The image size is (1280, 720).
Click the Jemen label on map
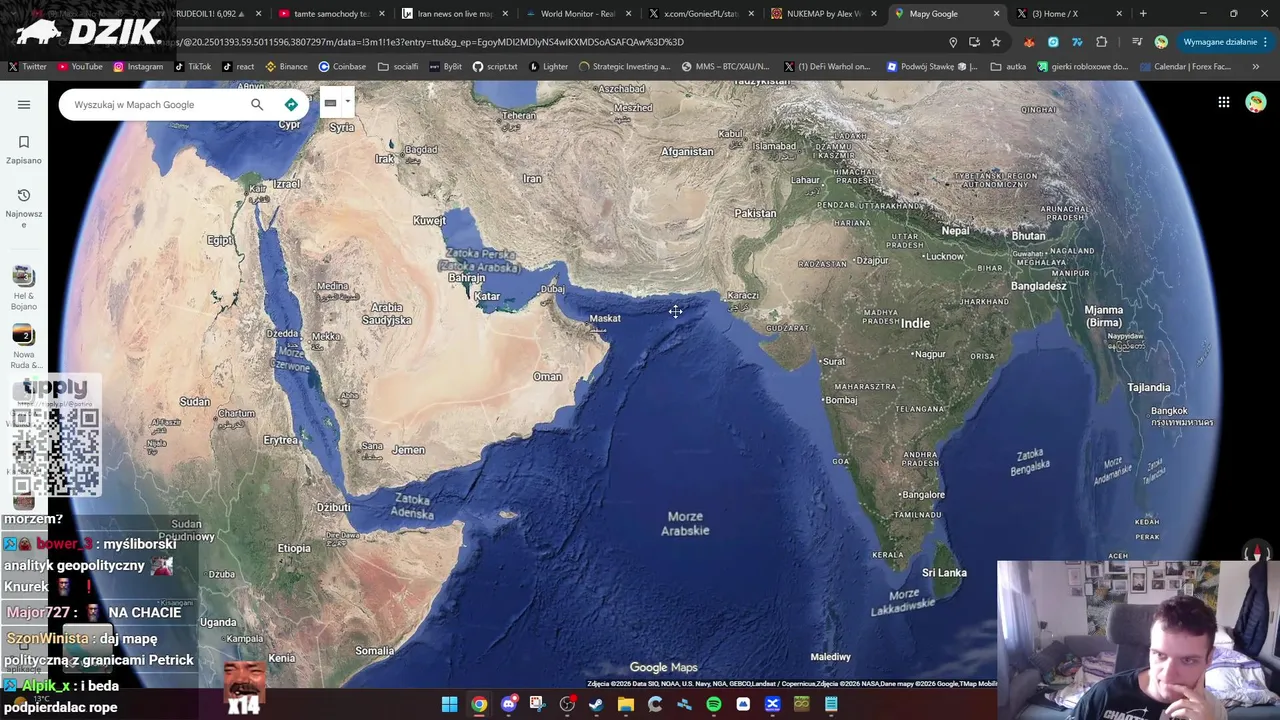point(408,450)
